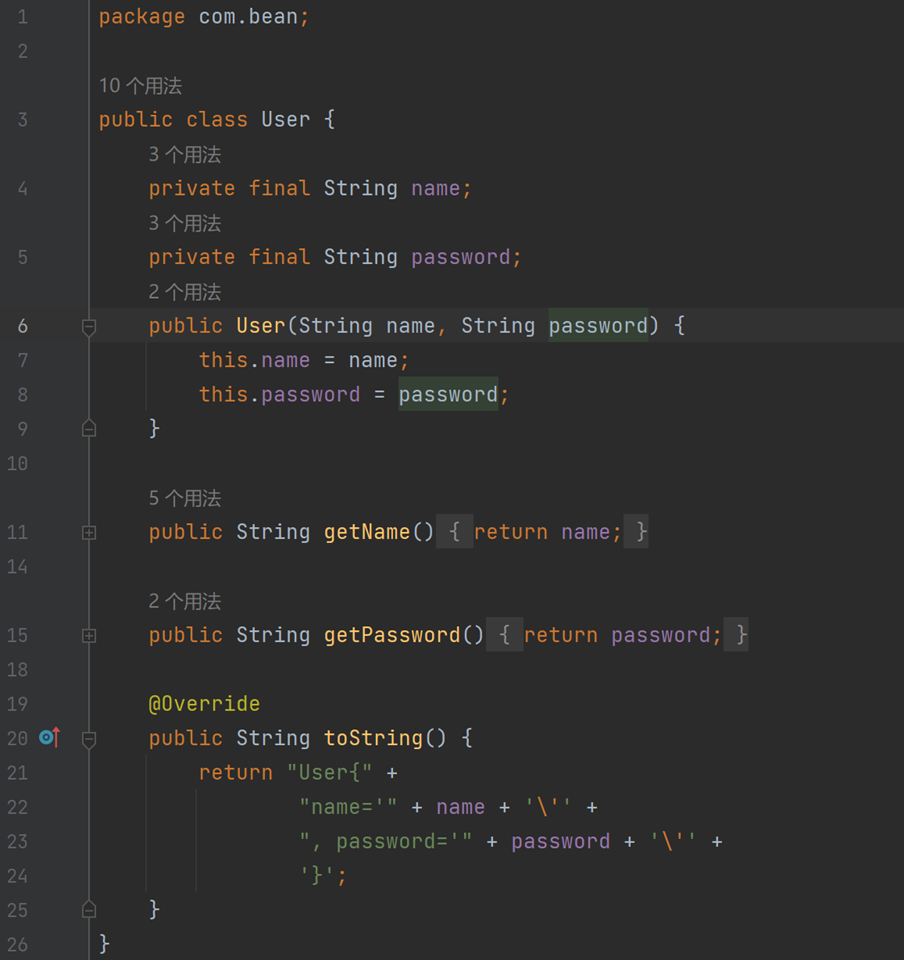This screenshot has height=960, width=904.
Task: Click the folded '{' placeholder after getName()
Action: [x=454, y=531]
